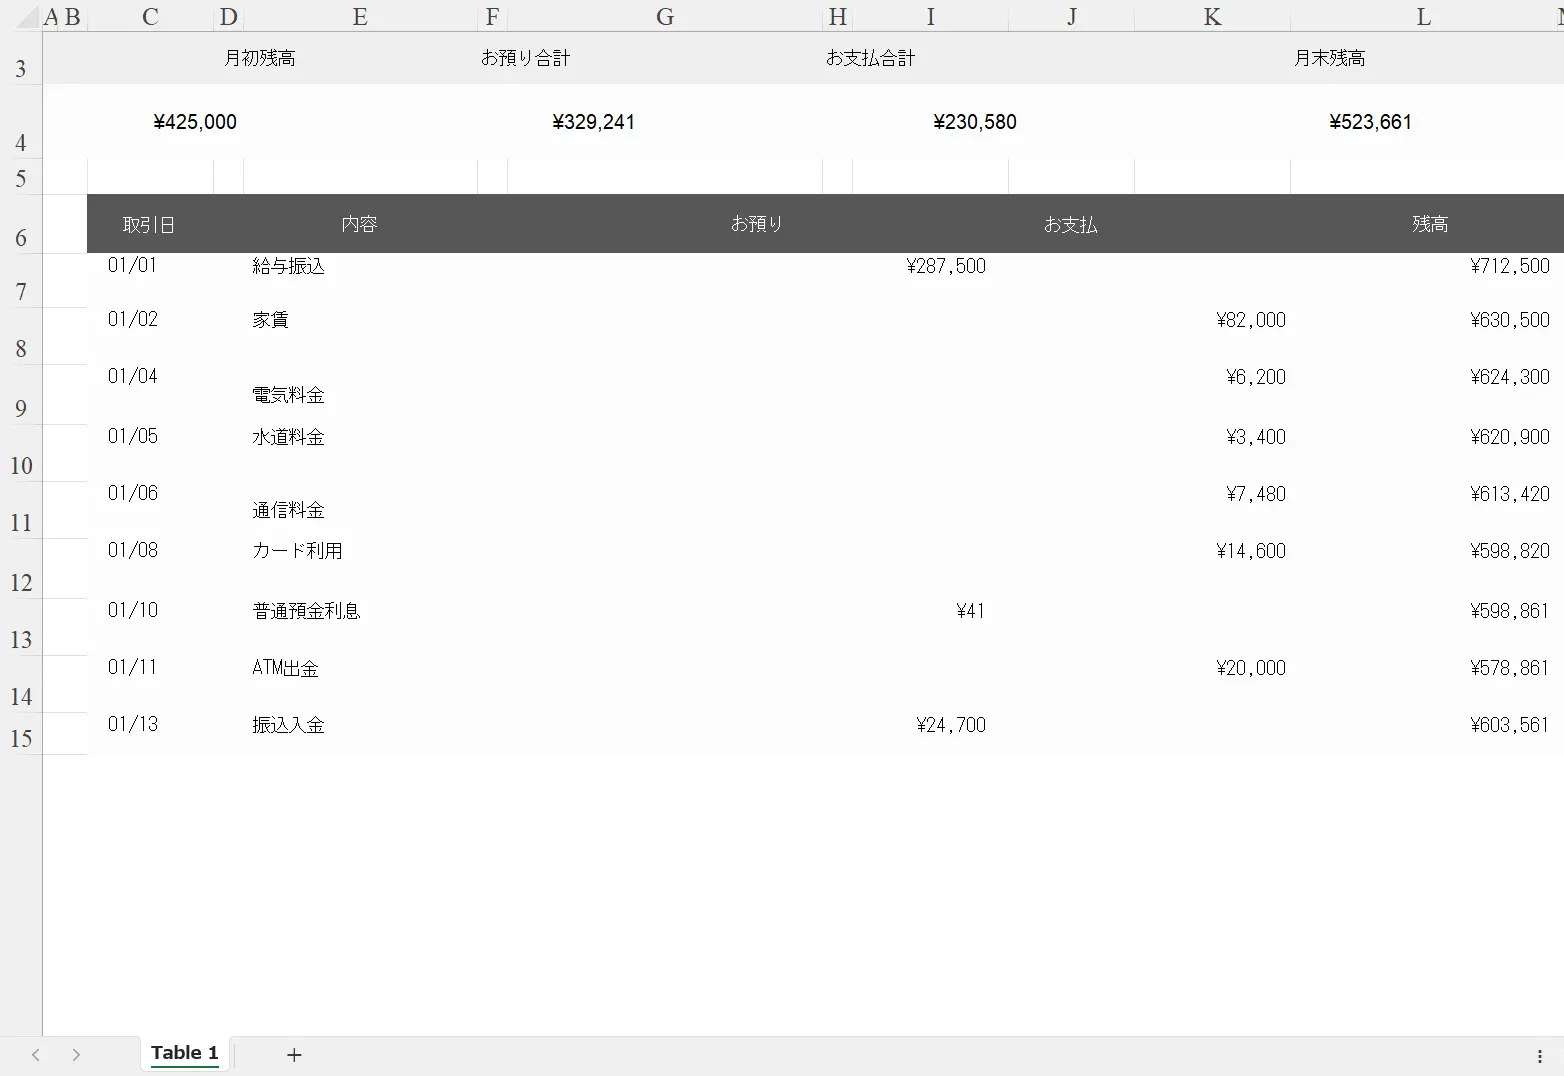
Task: Select the 振込入金 description cell
Action: 289,725
